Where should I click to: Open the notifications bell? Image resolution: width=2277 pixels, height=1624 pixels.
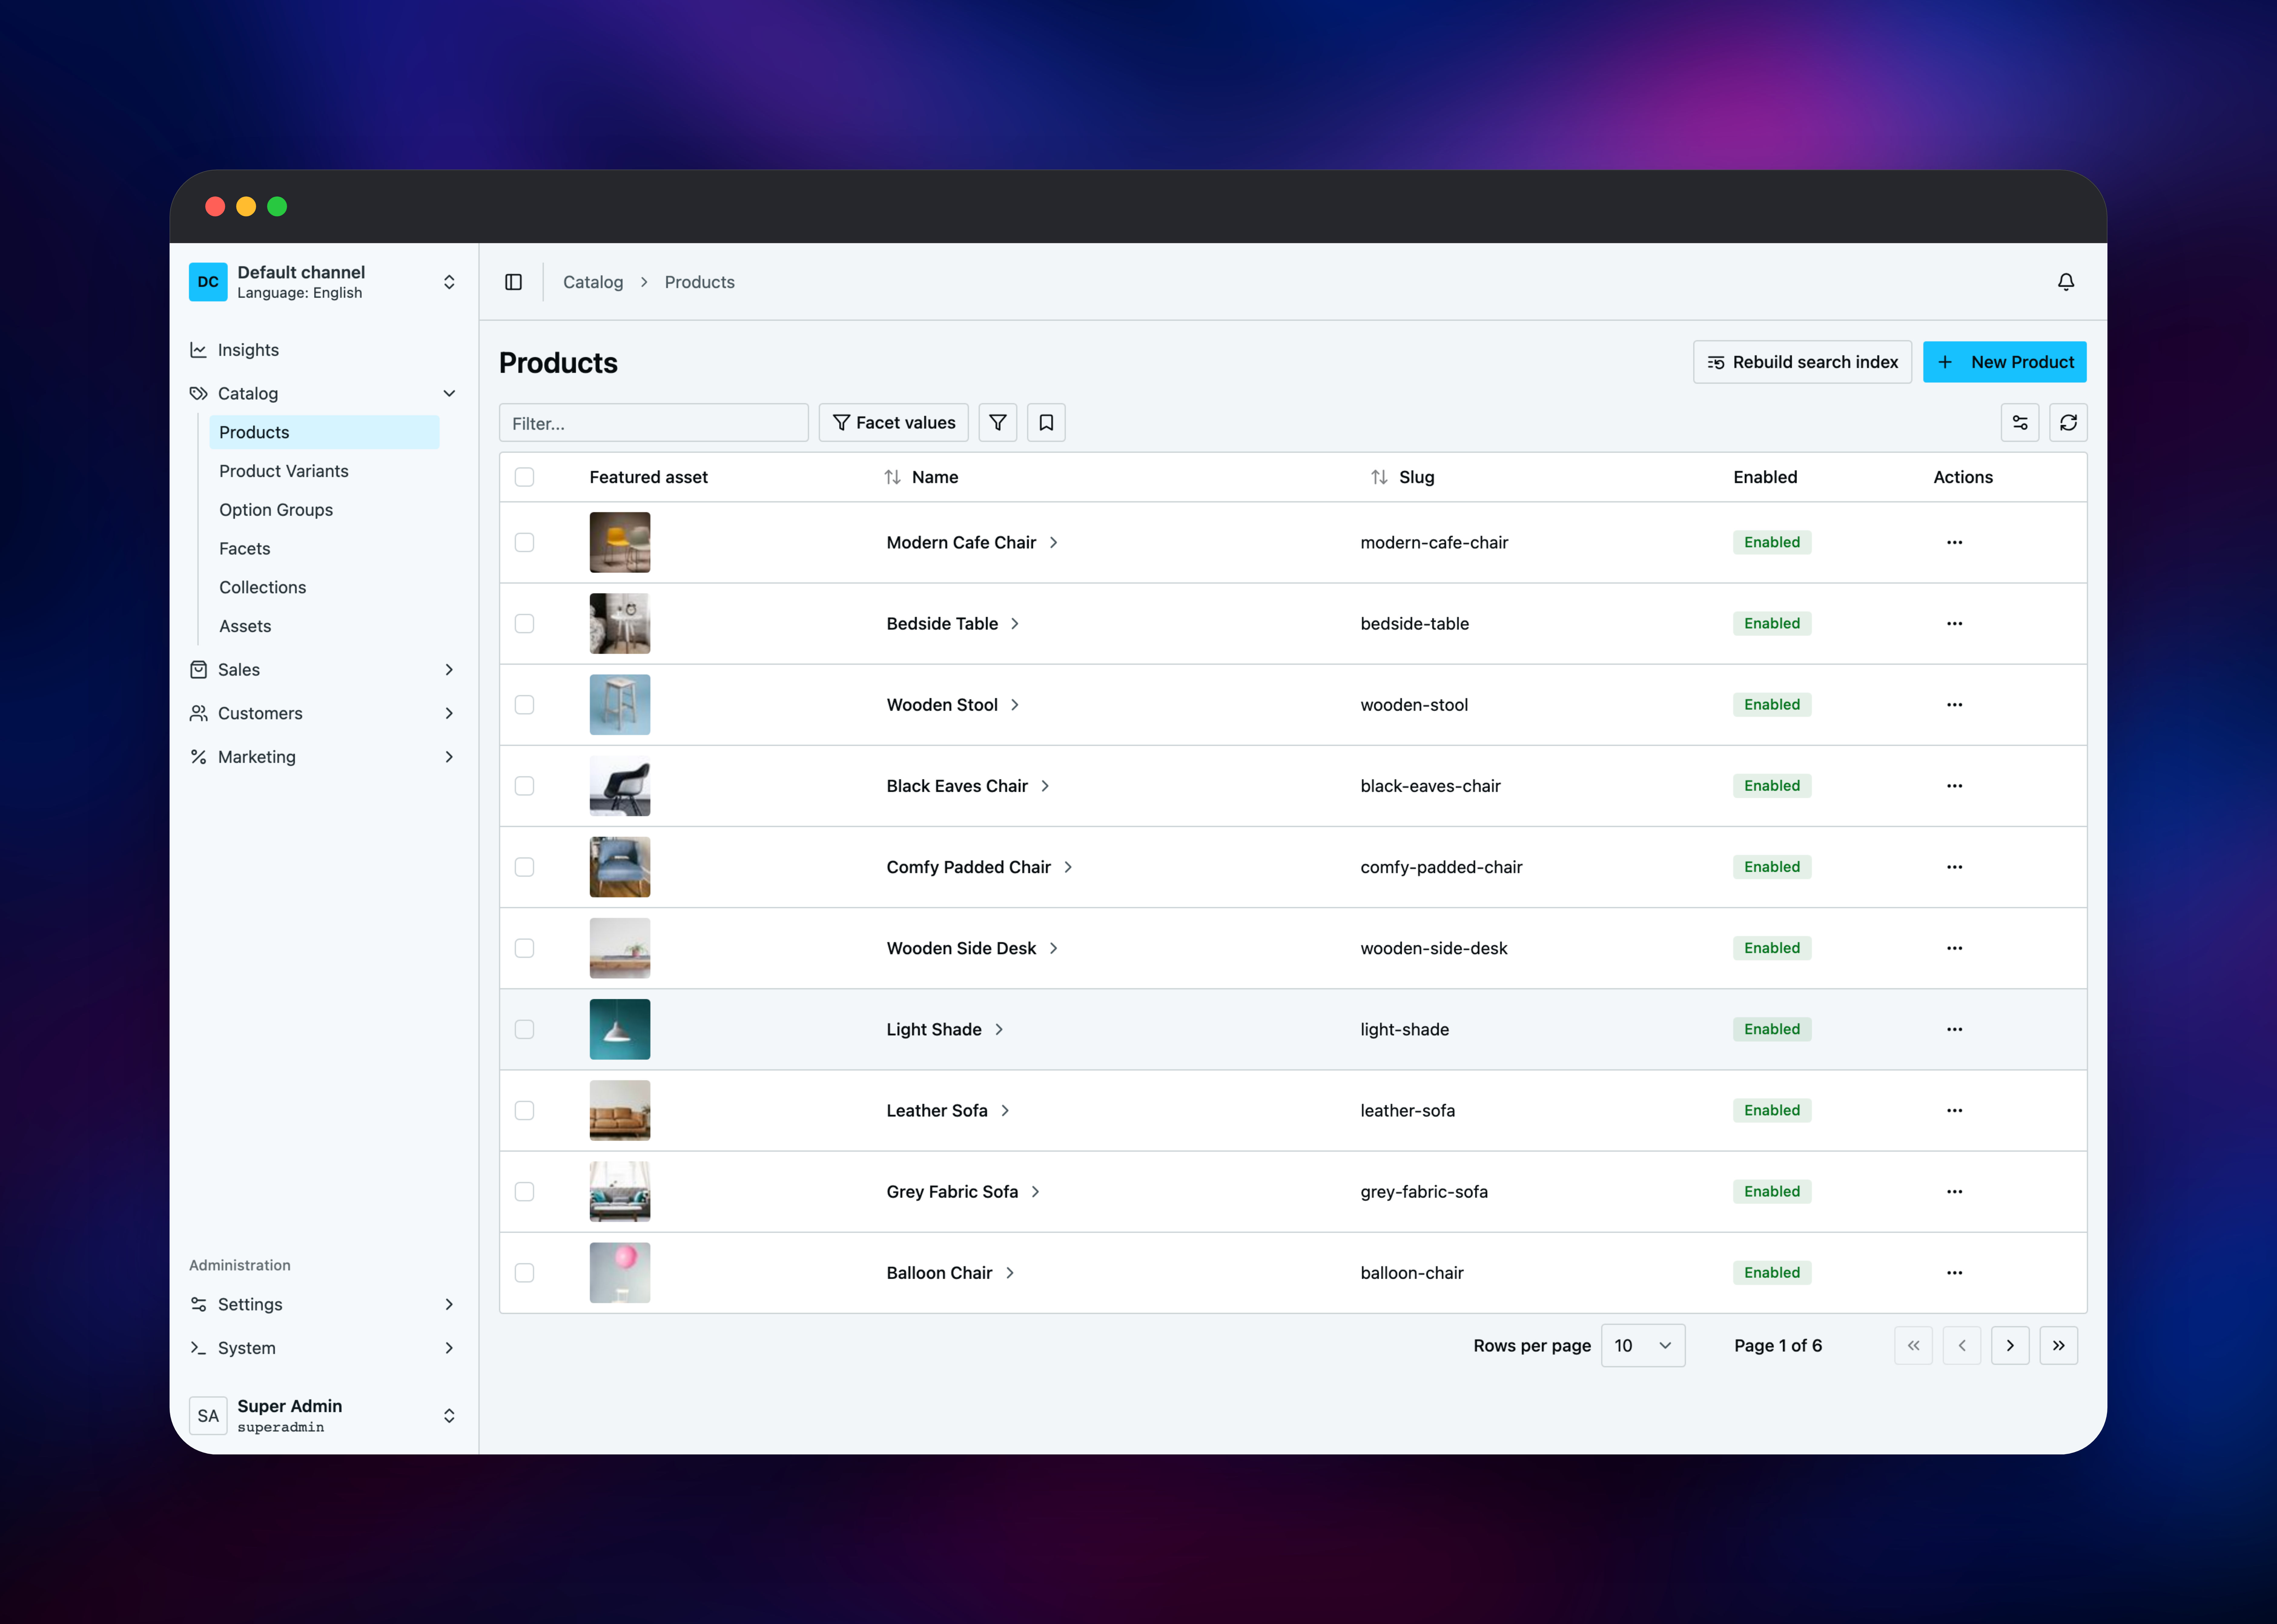click(x=2066, y=282)
